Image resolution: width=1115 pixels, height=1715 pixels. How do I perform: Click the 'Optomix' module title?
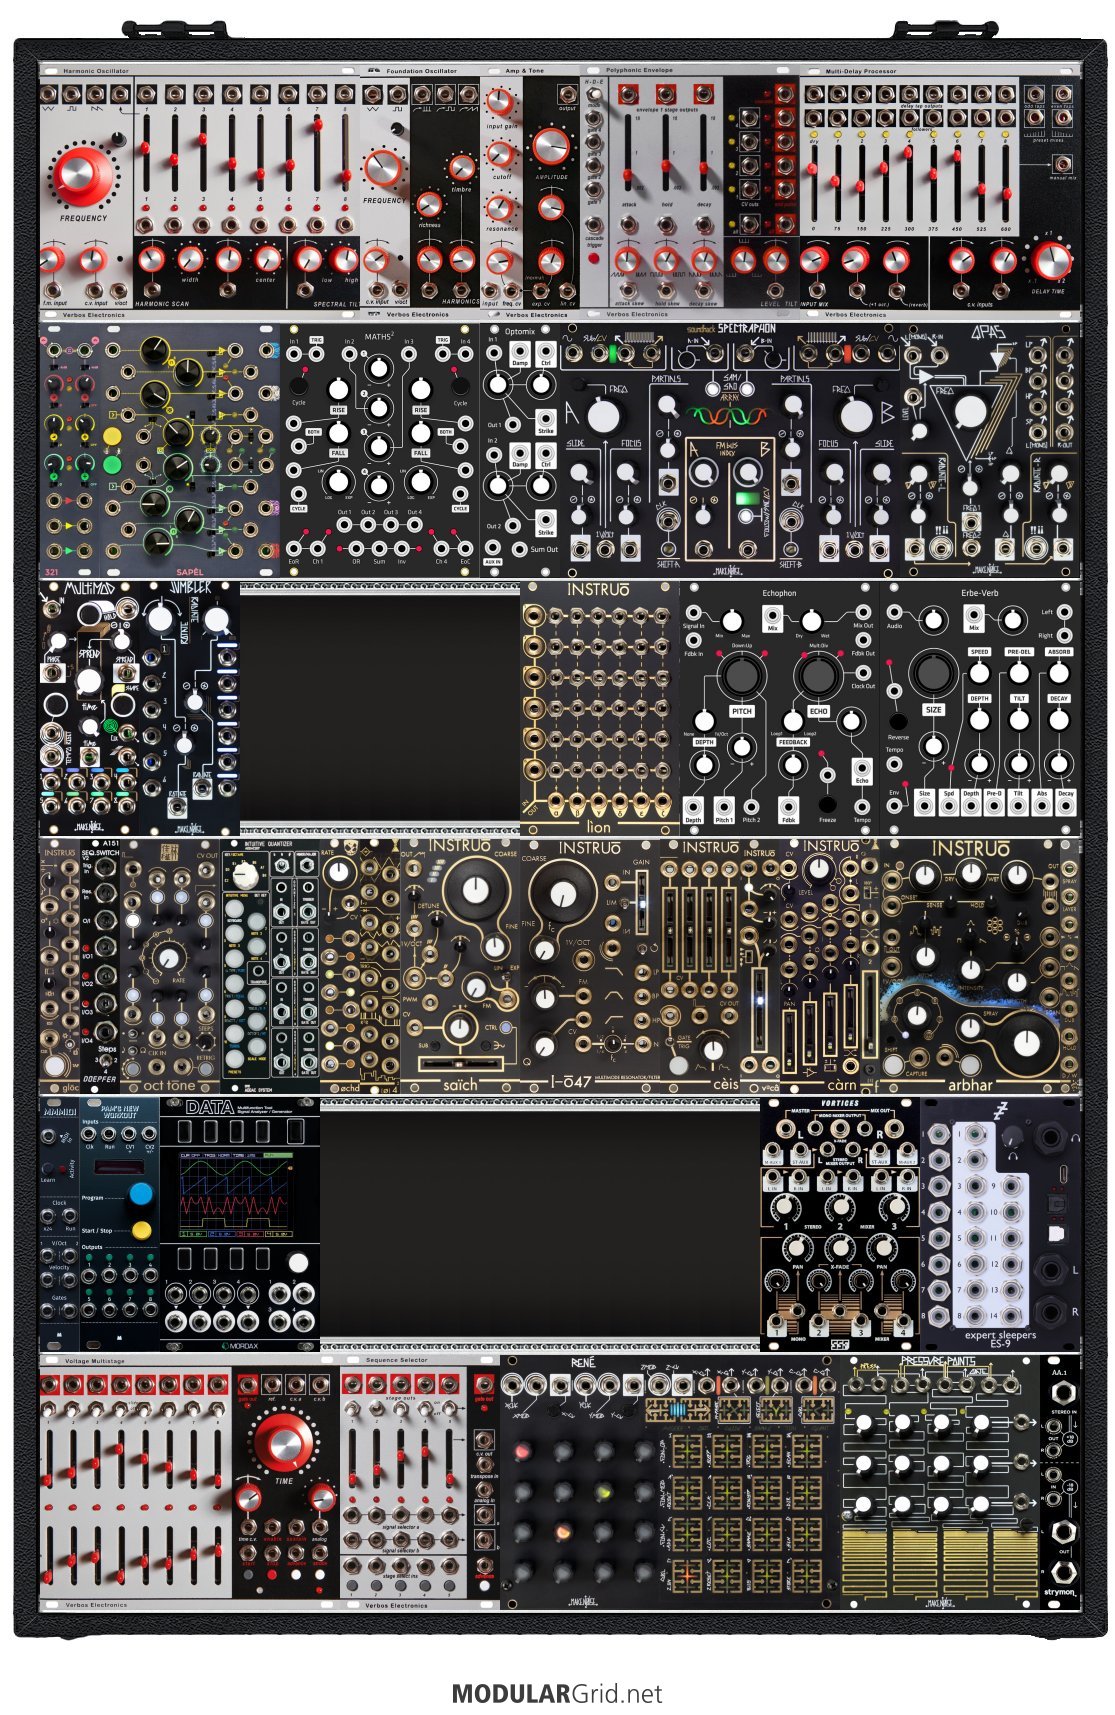tap(520, 331)
